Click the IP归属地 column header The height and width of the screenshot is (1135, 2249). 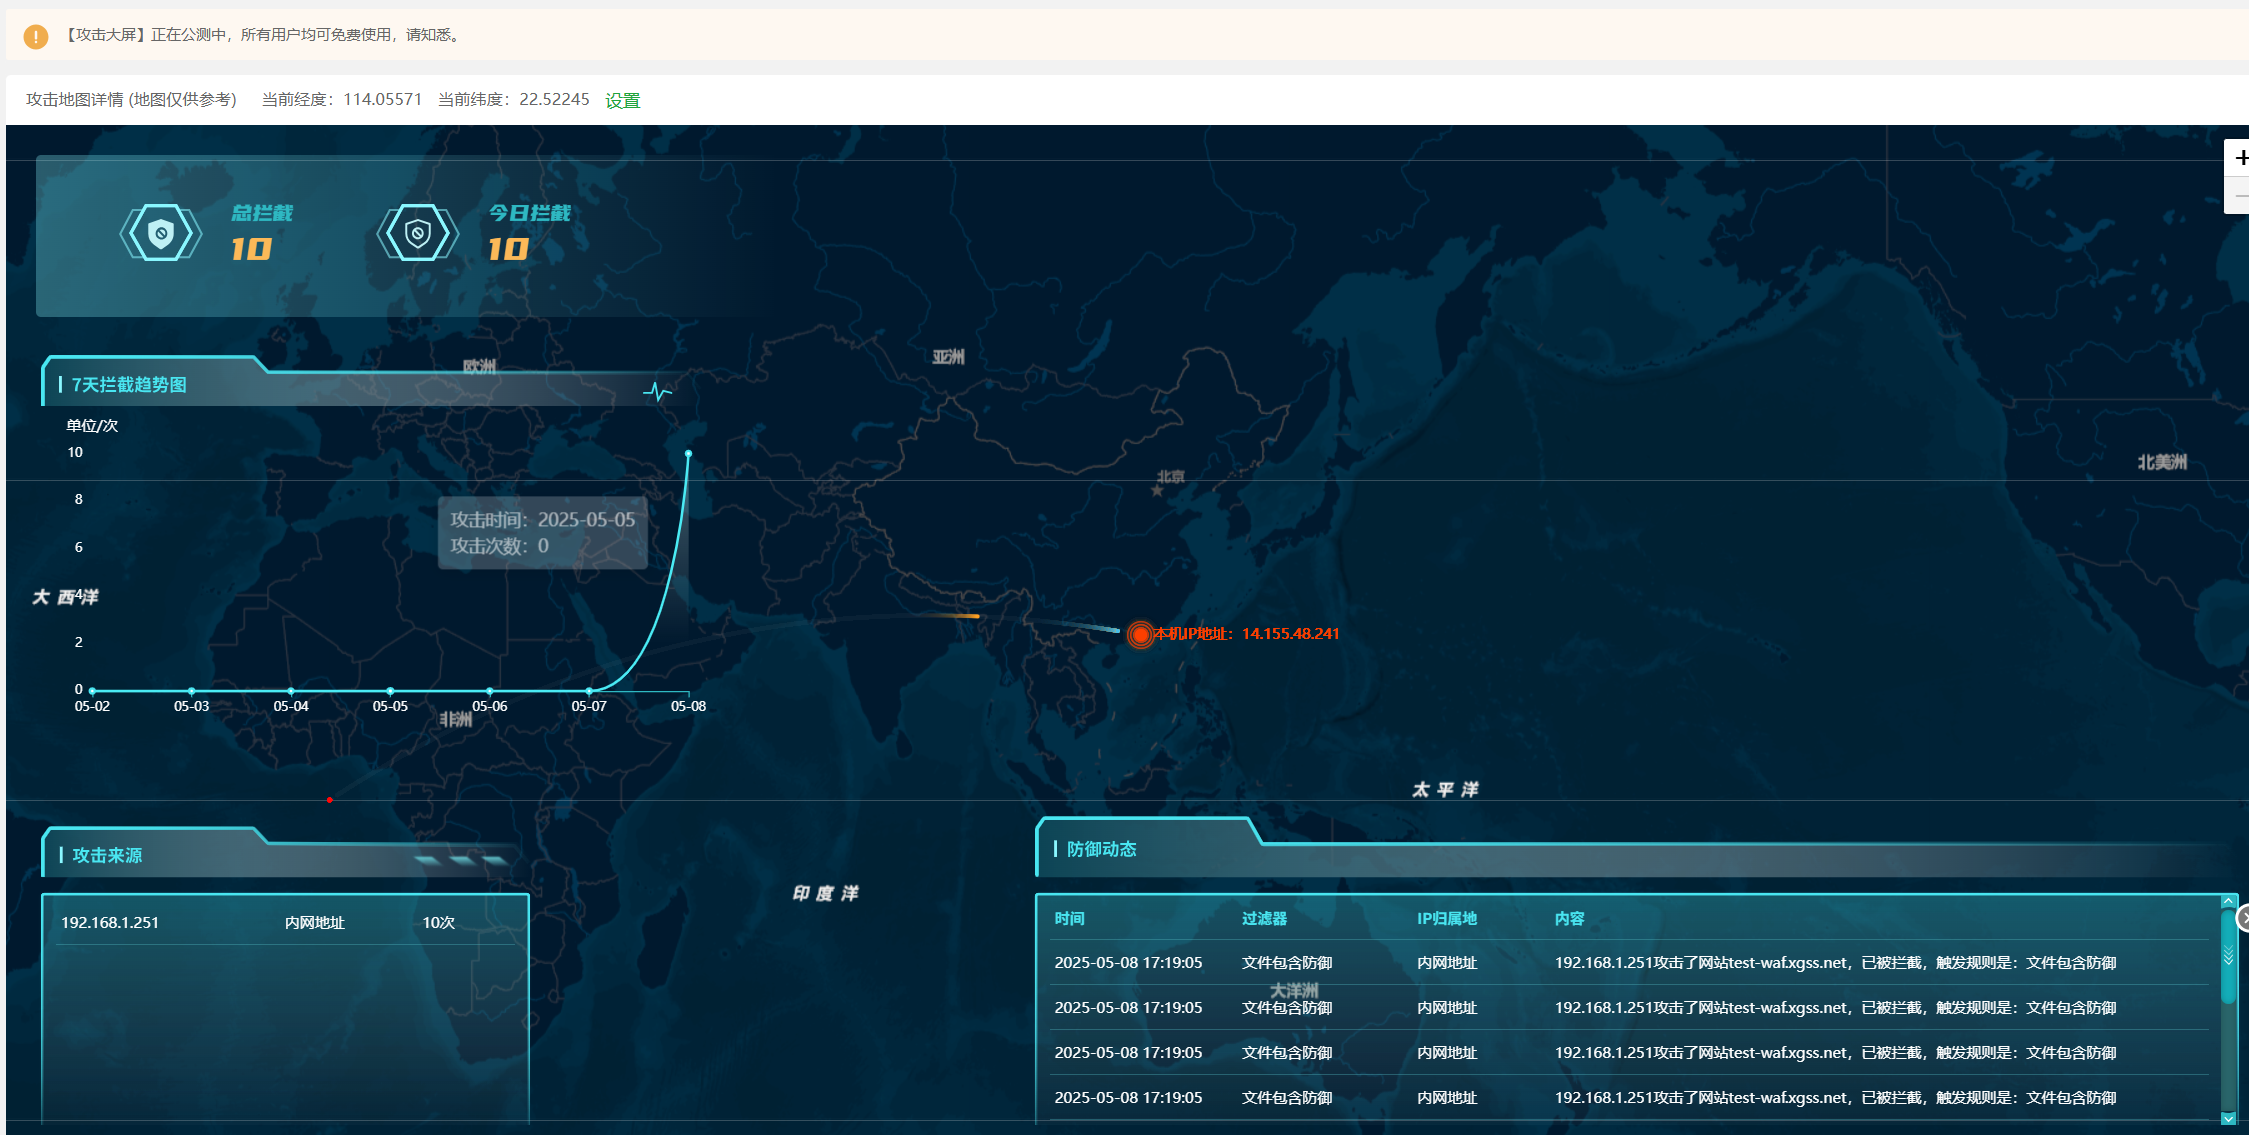pyautogui.click(x=1446, y=918)
